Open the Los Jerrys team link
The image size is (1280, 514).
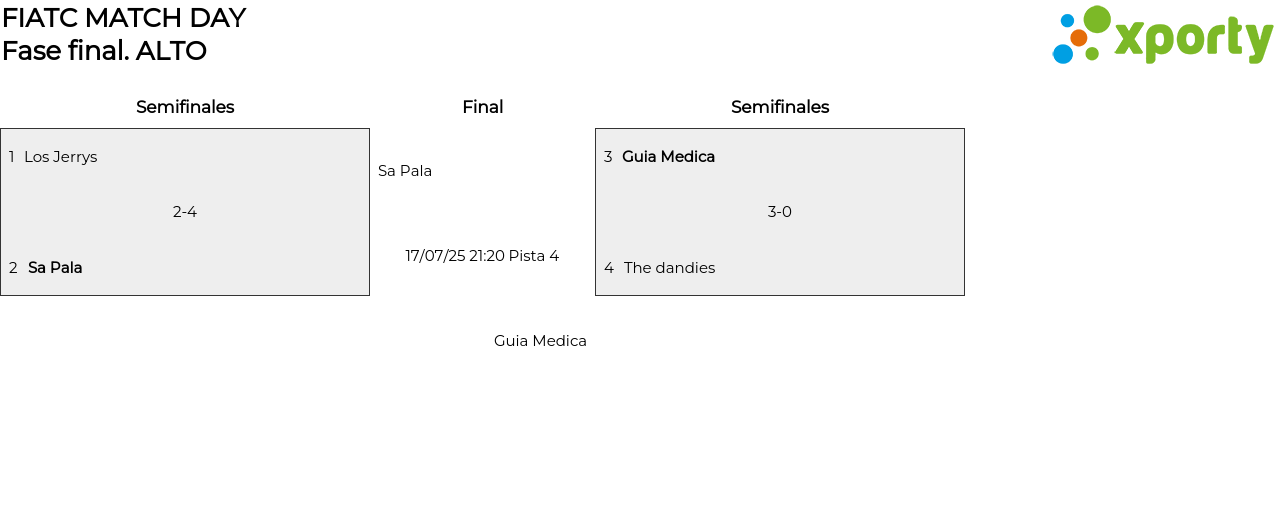[60, 157]
